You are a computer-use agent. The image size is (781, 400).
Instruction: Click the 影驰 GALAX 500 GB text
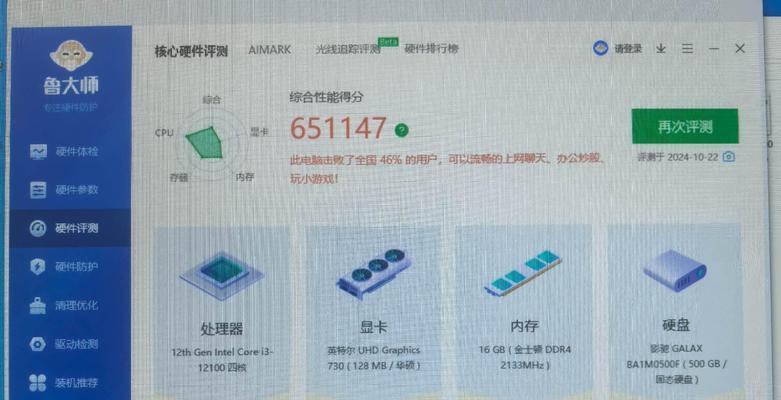[x=676, y=364]
